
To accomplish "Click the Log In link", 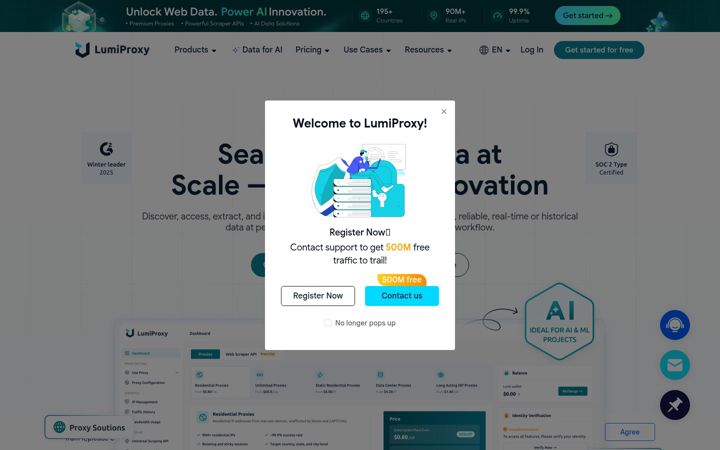I will (x=532, y=50).
